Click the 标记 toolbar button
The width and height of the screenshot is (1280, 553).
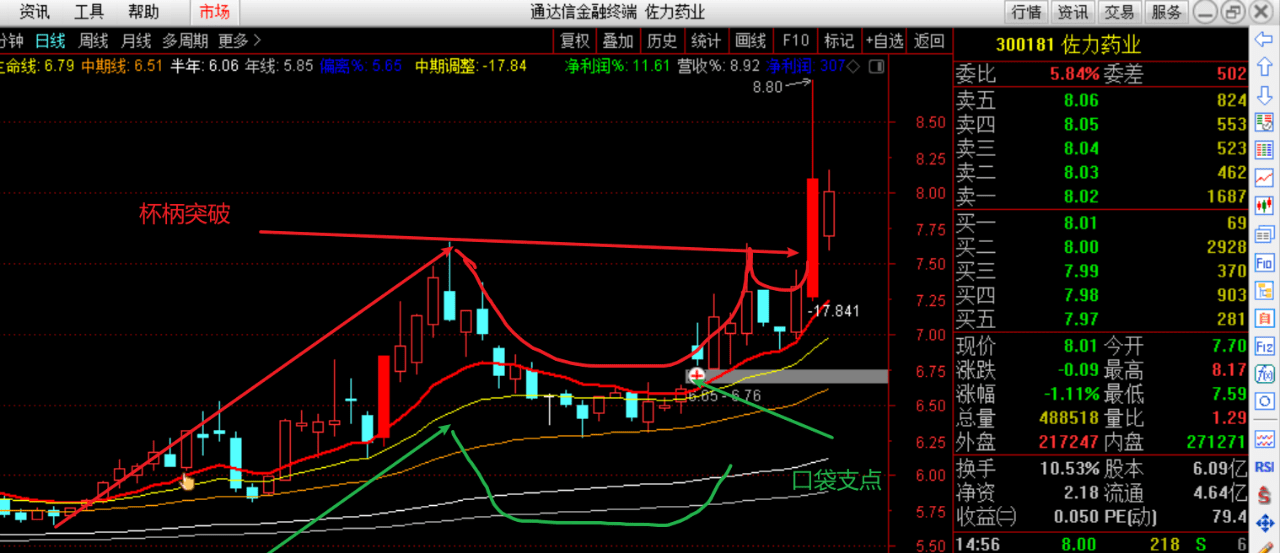(838, 40)
